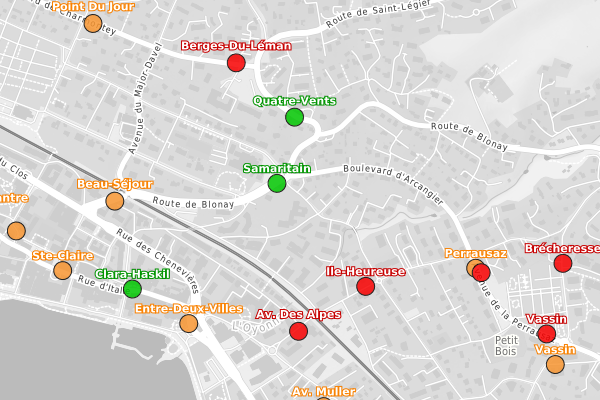Screen dimensions: 600x400
Task: Click the orange Entre-Deux-Villes marker
Action: (189, 323)
